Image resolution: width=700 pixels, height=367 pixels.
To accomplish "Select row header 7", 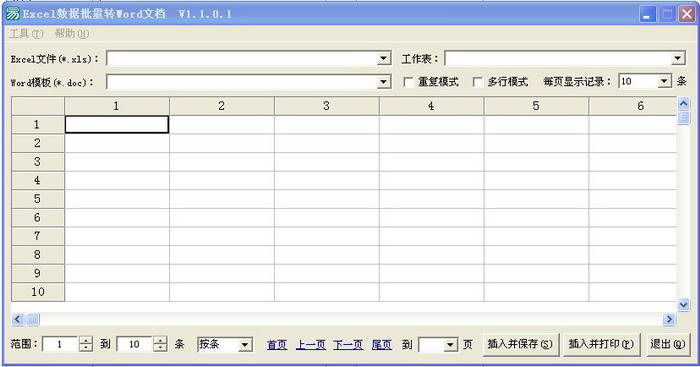I will tap(38, 236).
